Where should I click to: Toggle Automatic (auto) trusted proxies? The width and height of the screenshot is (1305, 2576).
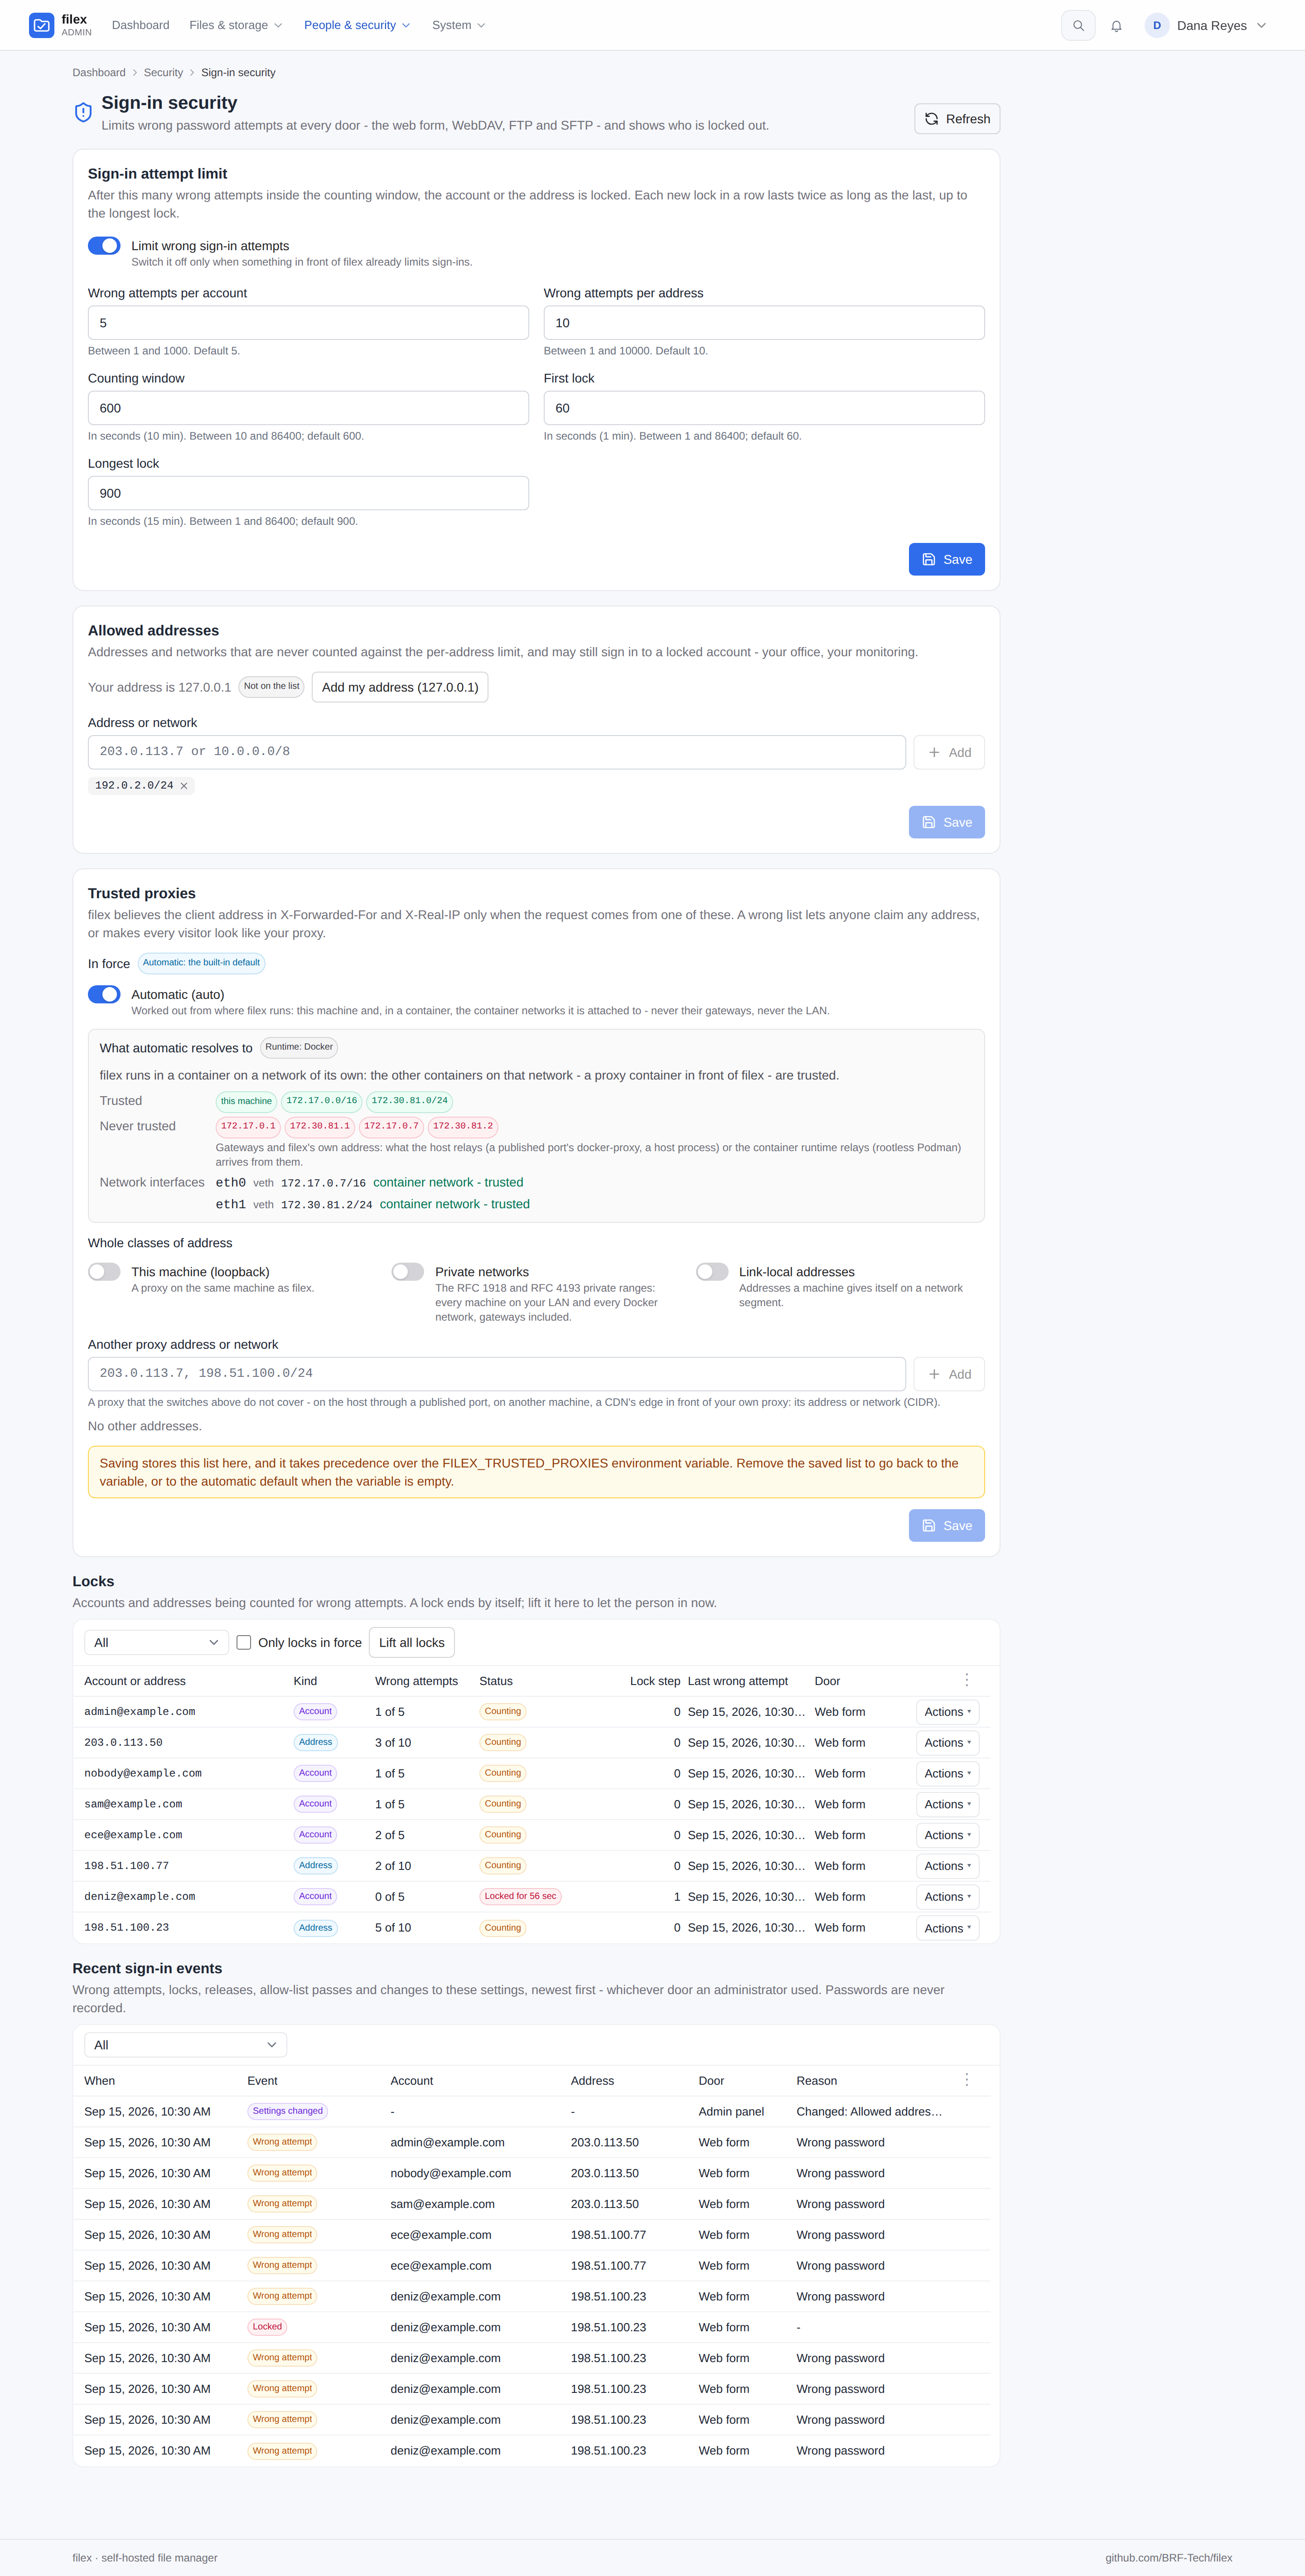(104, 994)
